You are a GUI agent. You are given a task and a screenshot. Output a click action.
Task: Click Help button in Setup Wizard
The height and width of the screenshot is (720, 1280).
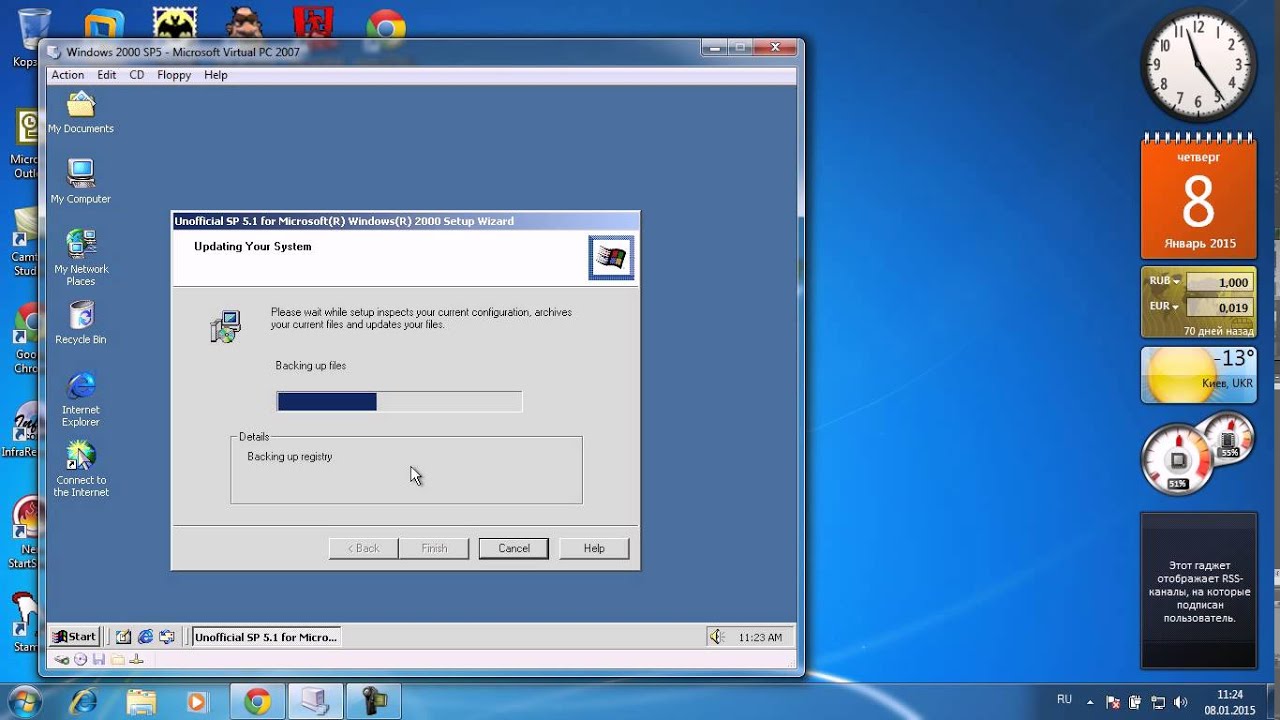(x=594, y=548)
